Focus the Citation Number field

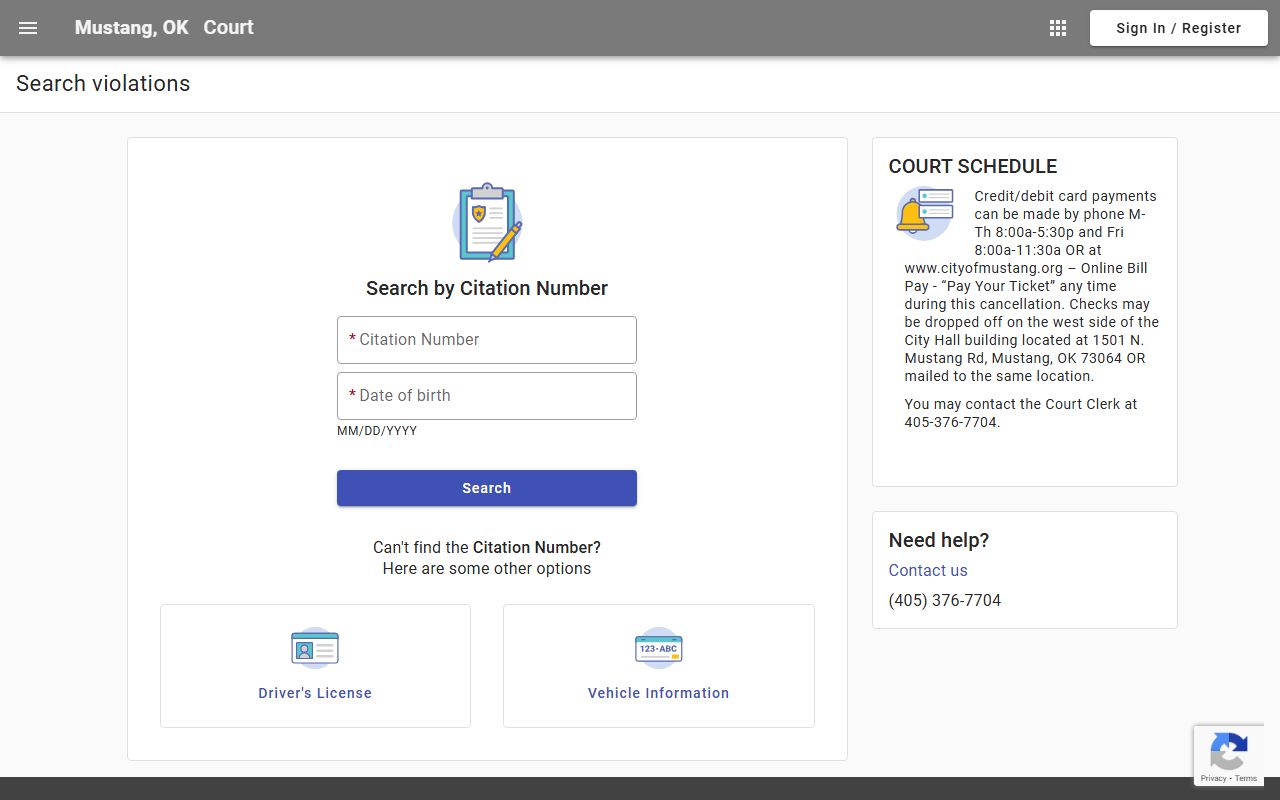(x=487, y=340)
